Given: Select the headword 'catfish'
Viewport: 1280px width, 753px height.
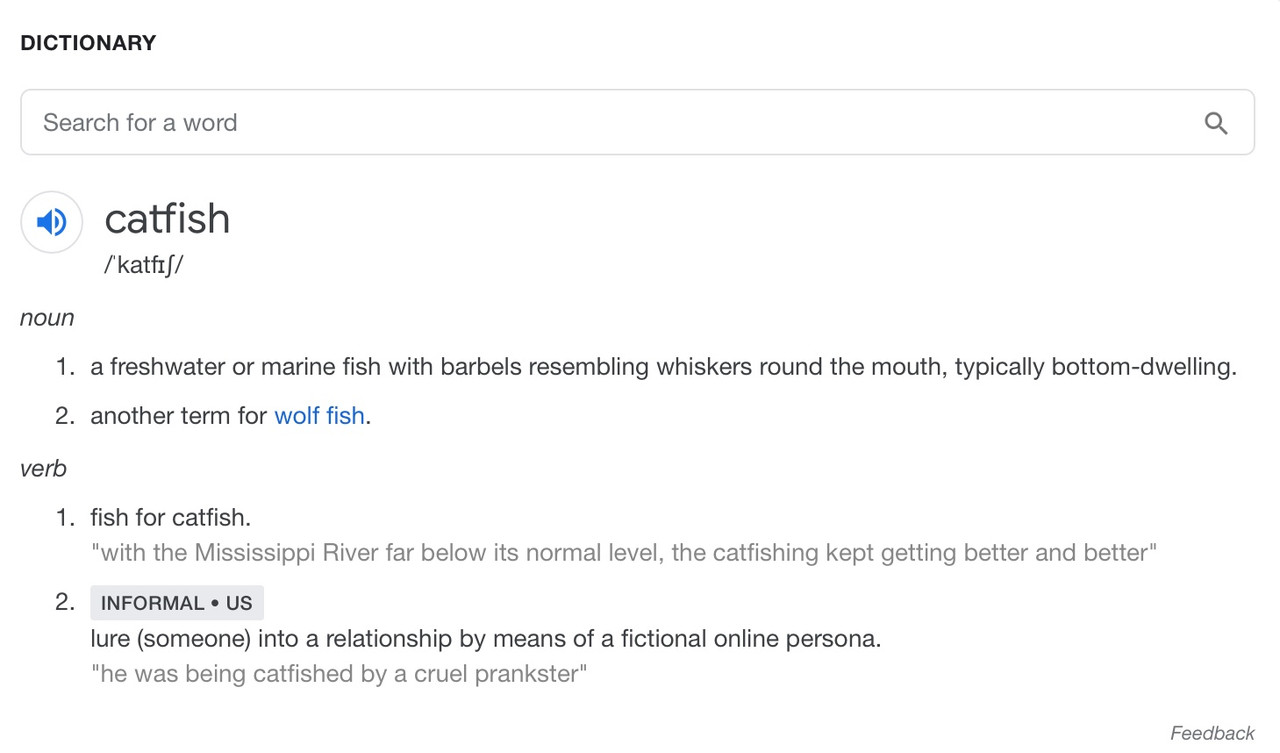Looking at the screenshot, I should coord(167,219).
